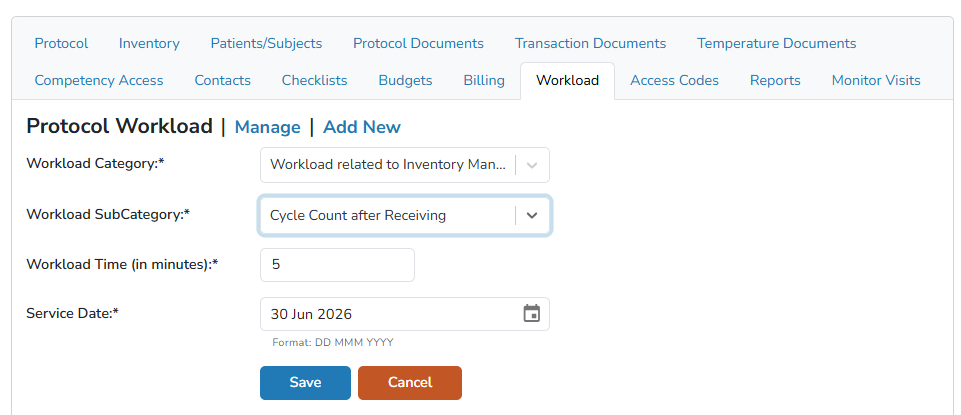Click the Save button

[x=305, y=383]
